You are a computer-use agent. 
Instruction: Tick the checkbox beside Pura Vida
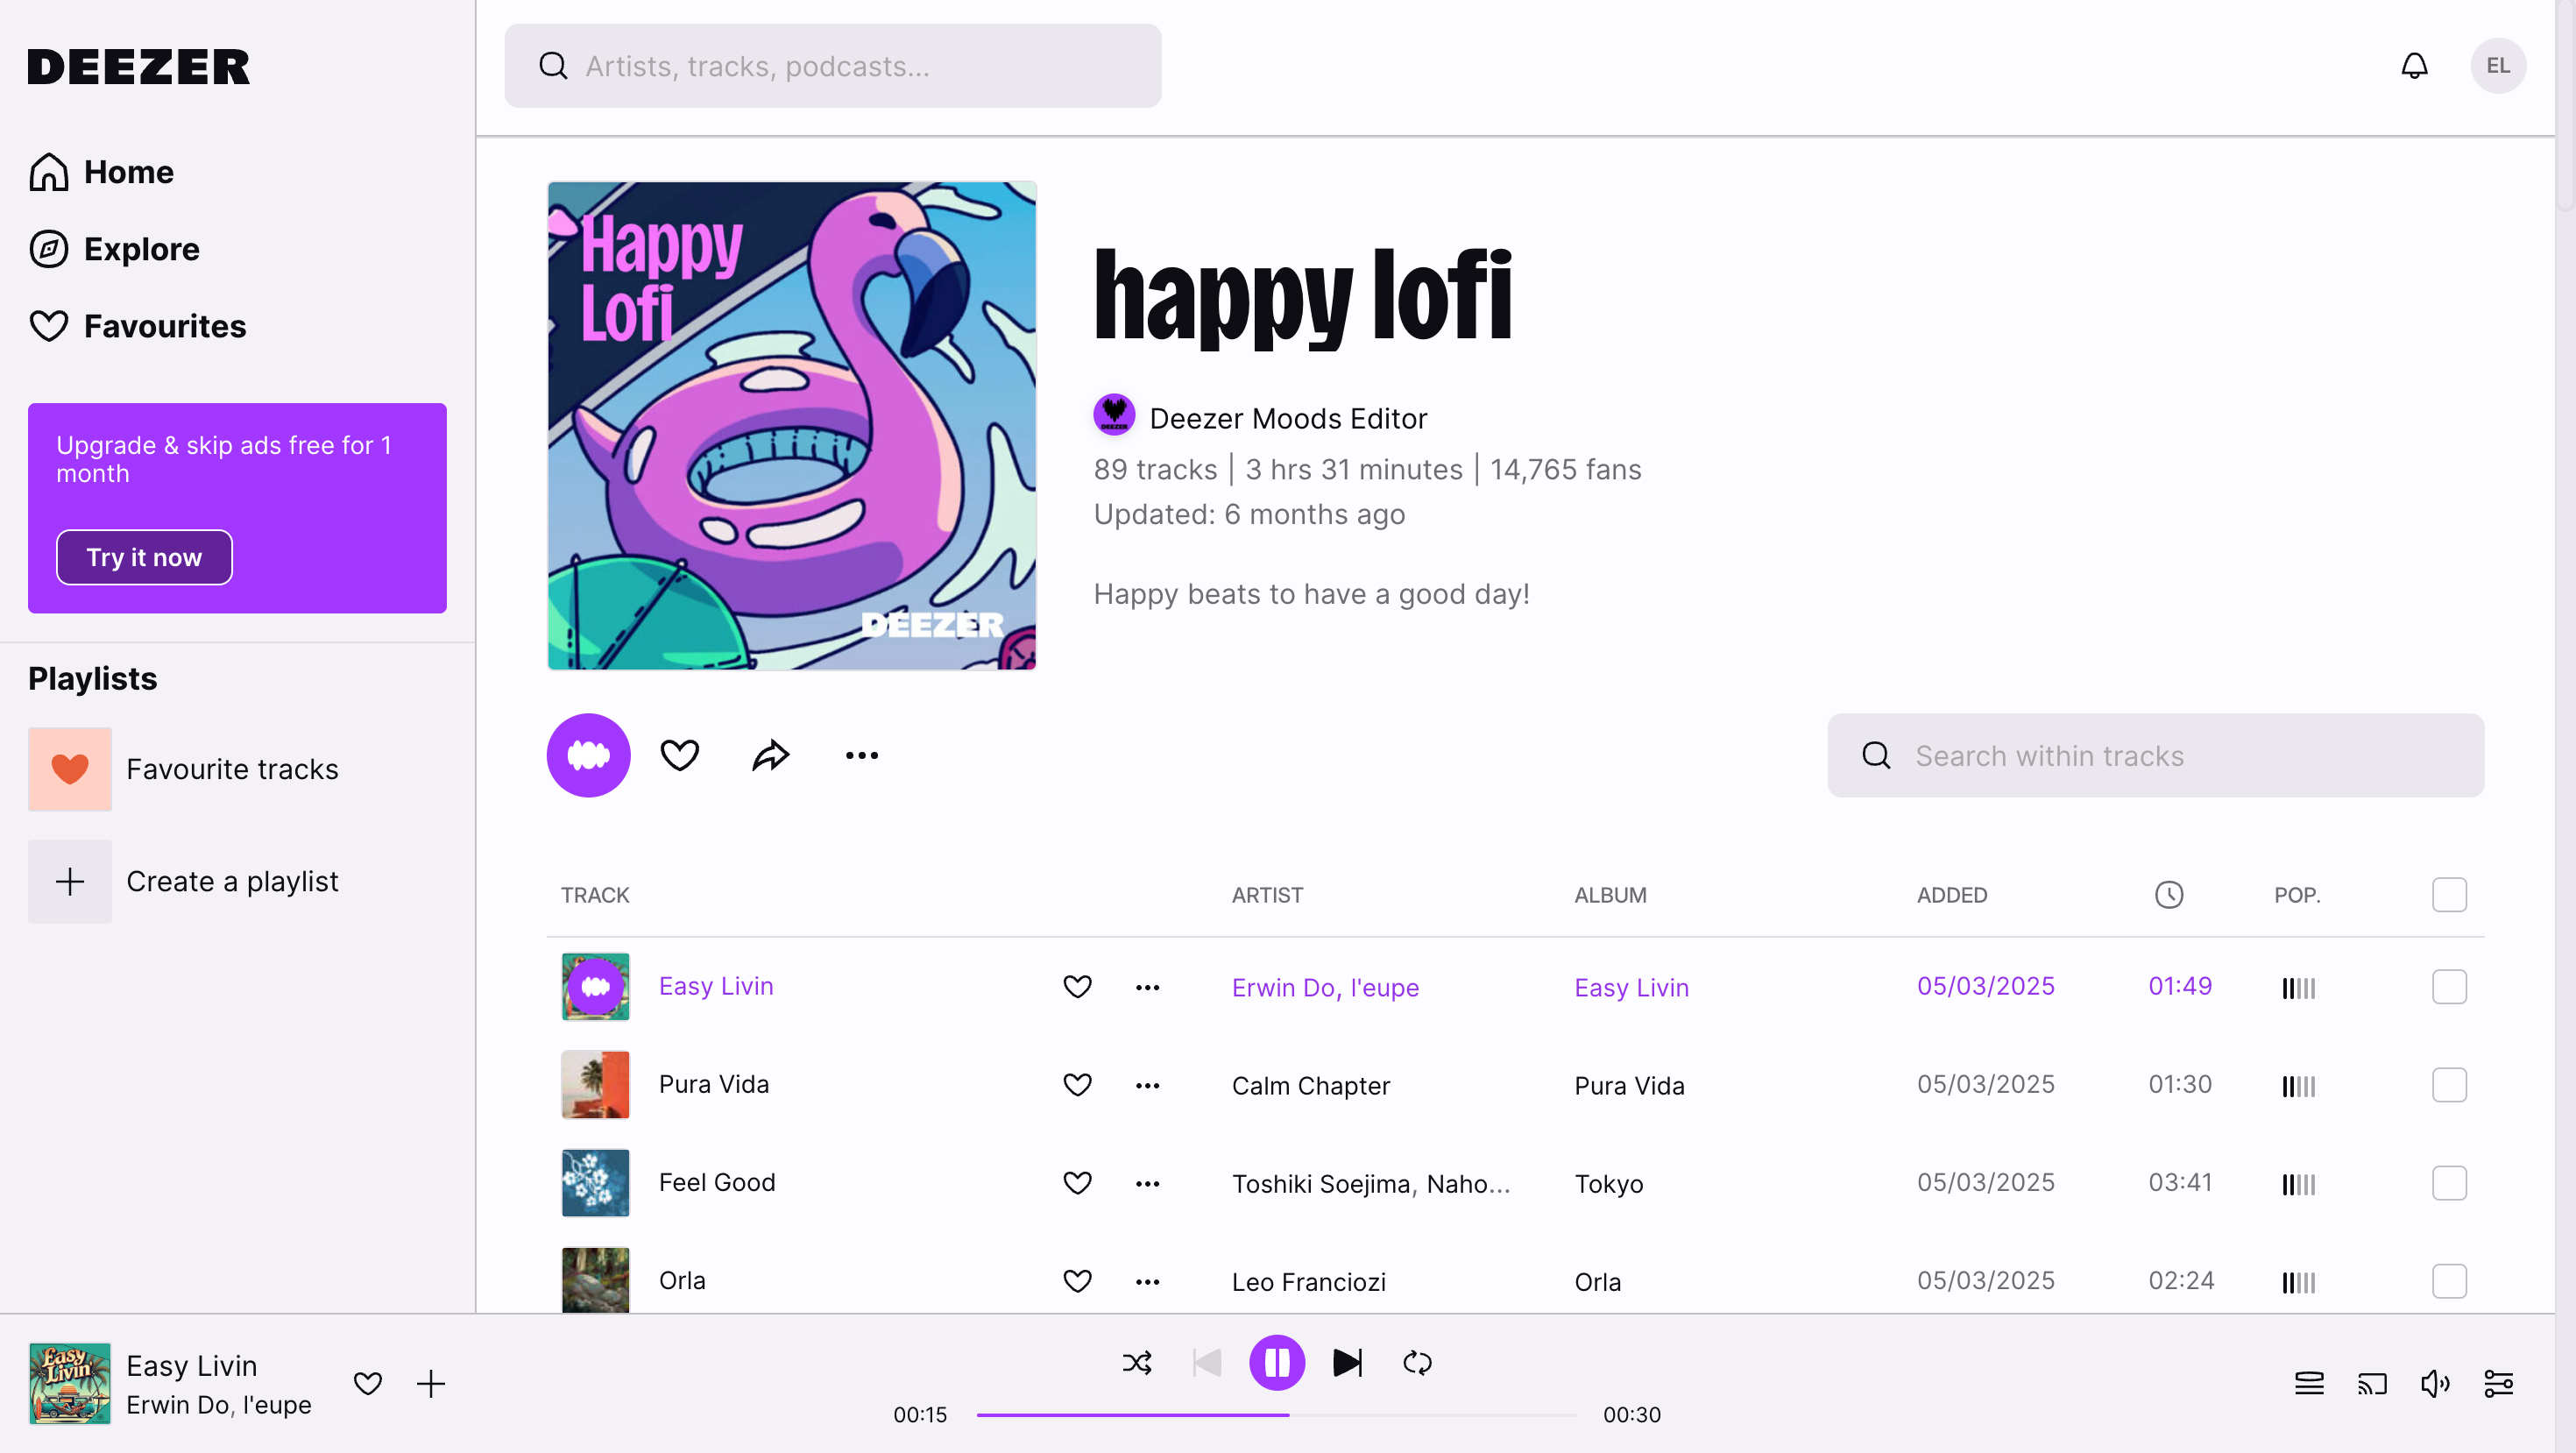pos(2449,1084)
